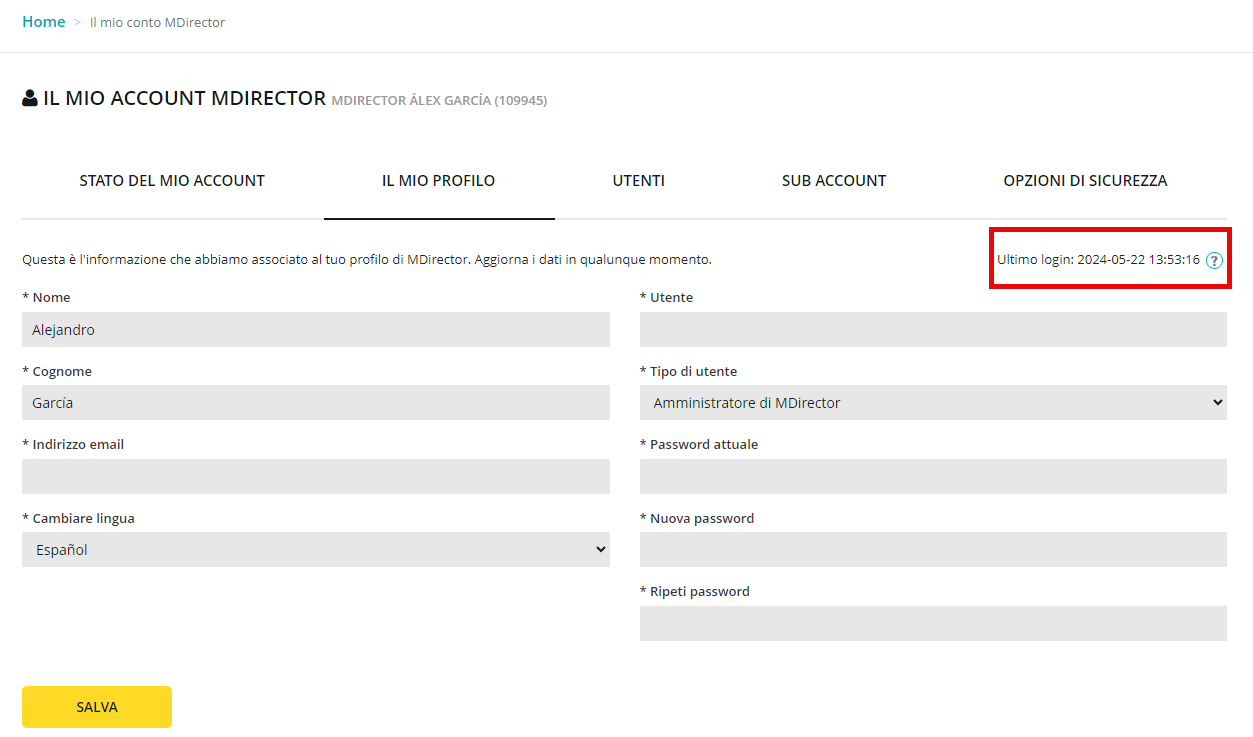
Task: Select the Indirizzo email input field
Action: [315, 476]
